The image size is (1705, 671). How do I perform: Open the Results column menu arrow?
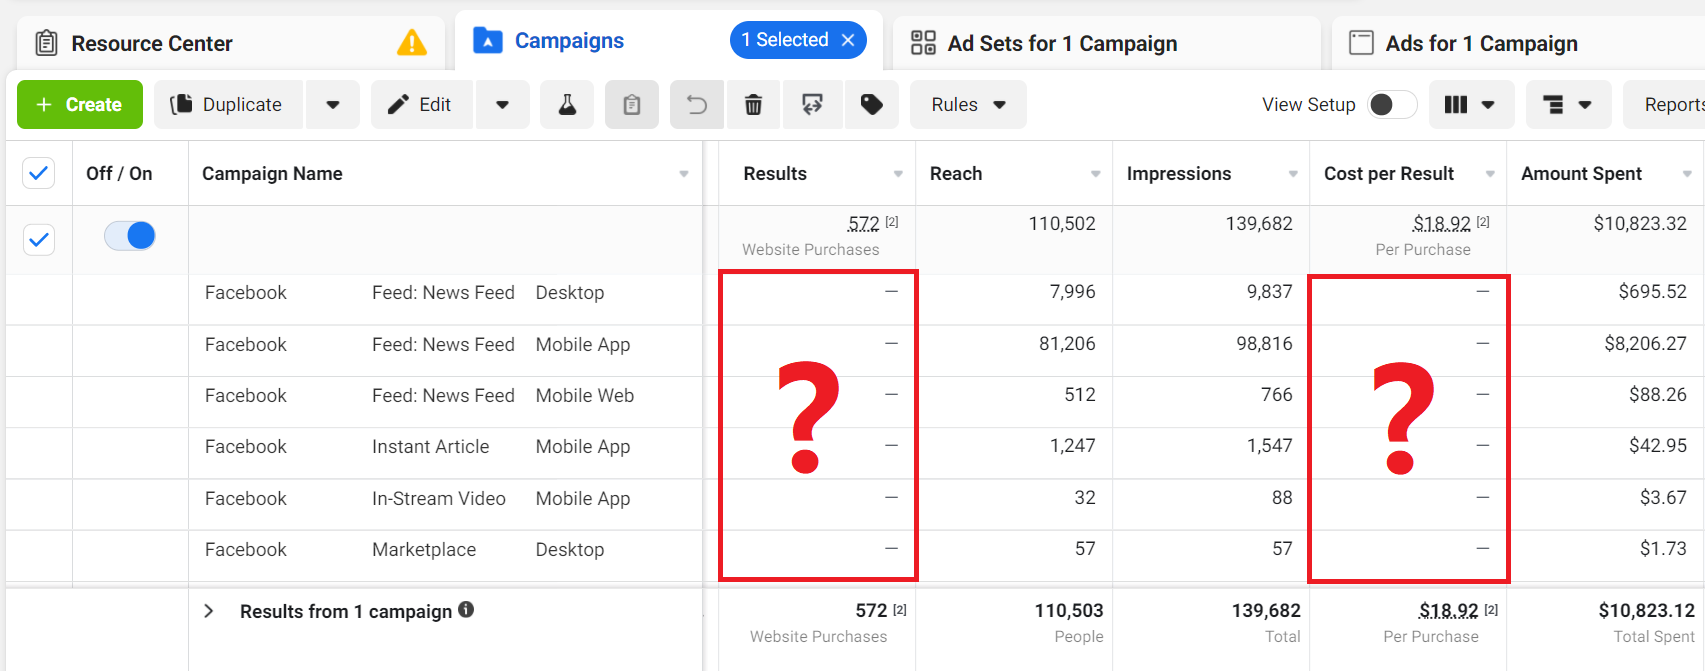tap(898, 174)
